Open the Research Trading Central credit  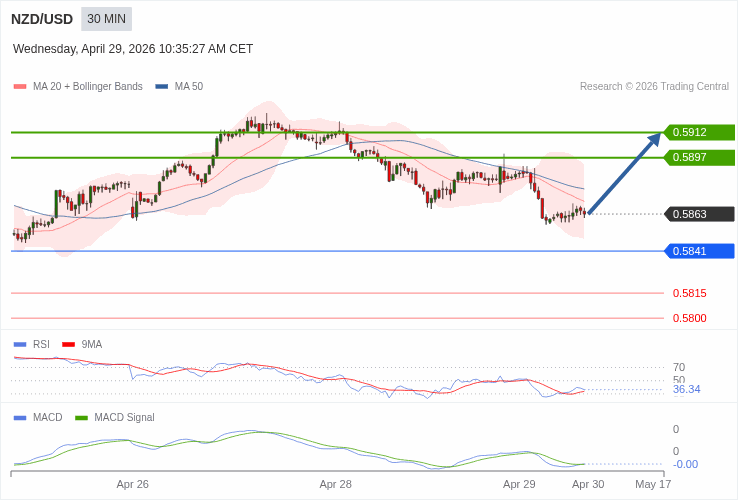point(654,87)
